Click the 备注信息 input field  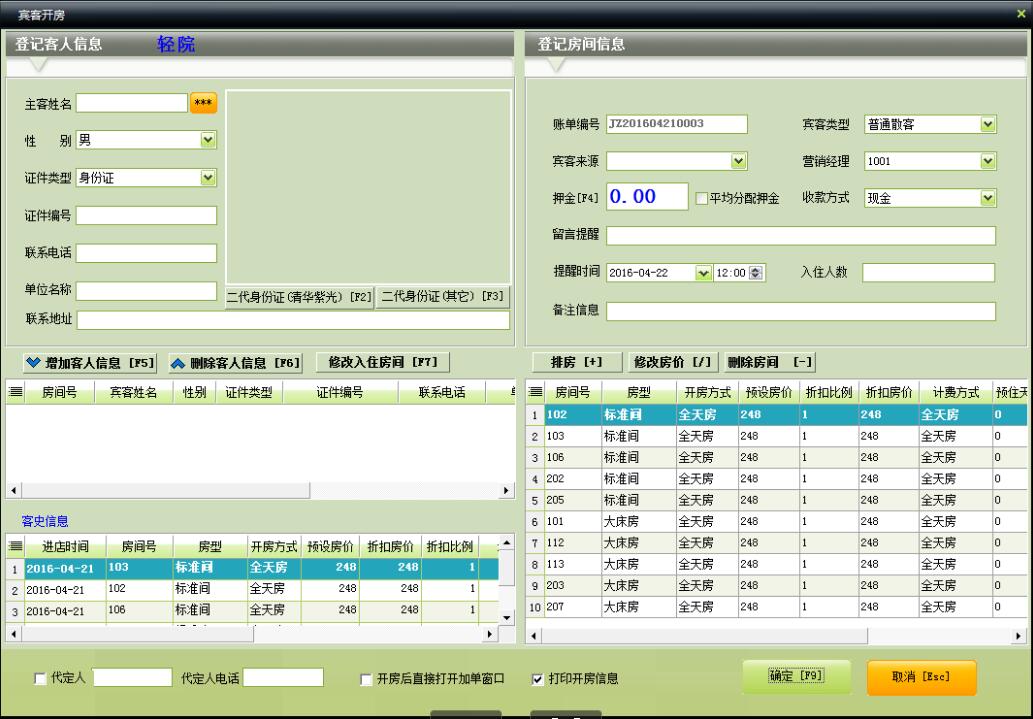pyautogui.click(x=800, y=311)
